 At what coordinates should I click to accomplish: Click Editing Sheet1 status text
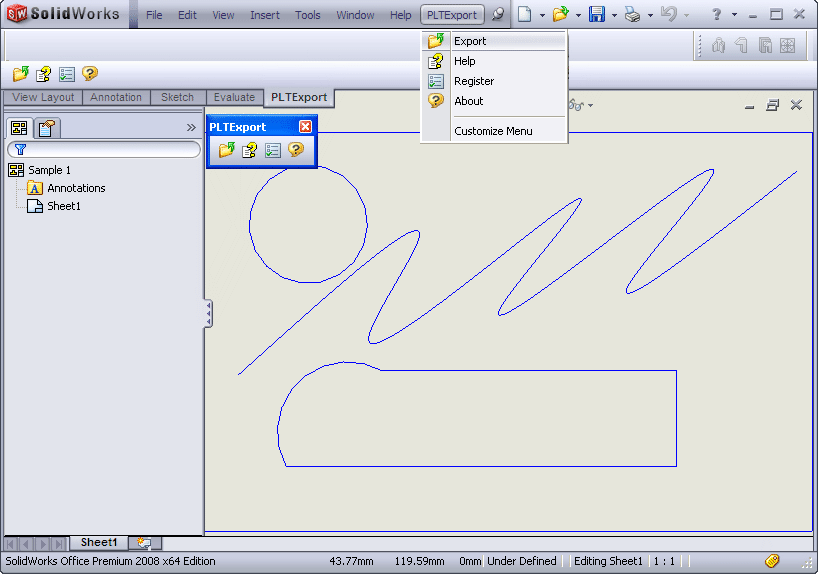(608, 561)
